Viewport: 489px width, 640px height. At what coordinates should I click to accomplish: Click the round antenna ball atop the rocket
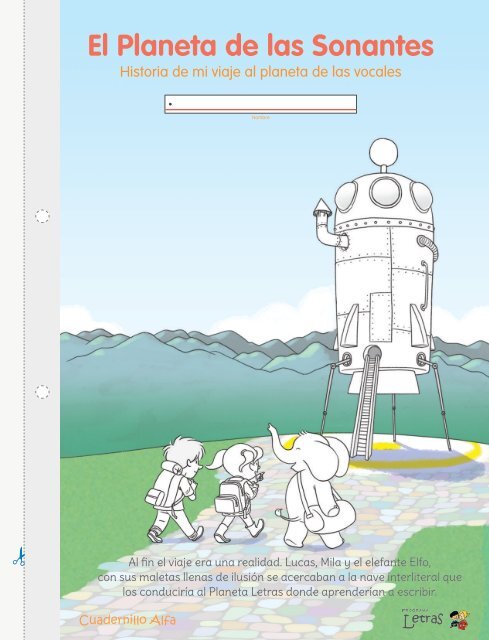tap(383, 152)
